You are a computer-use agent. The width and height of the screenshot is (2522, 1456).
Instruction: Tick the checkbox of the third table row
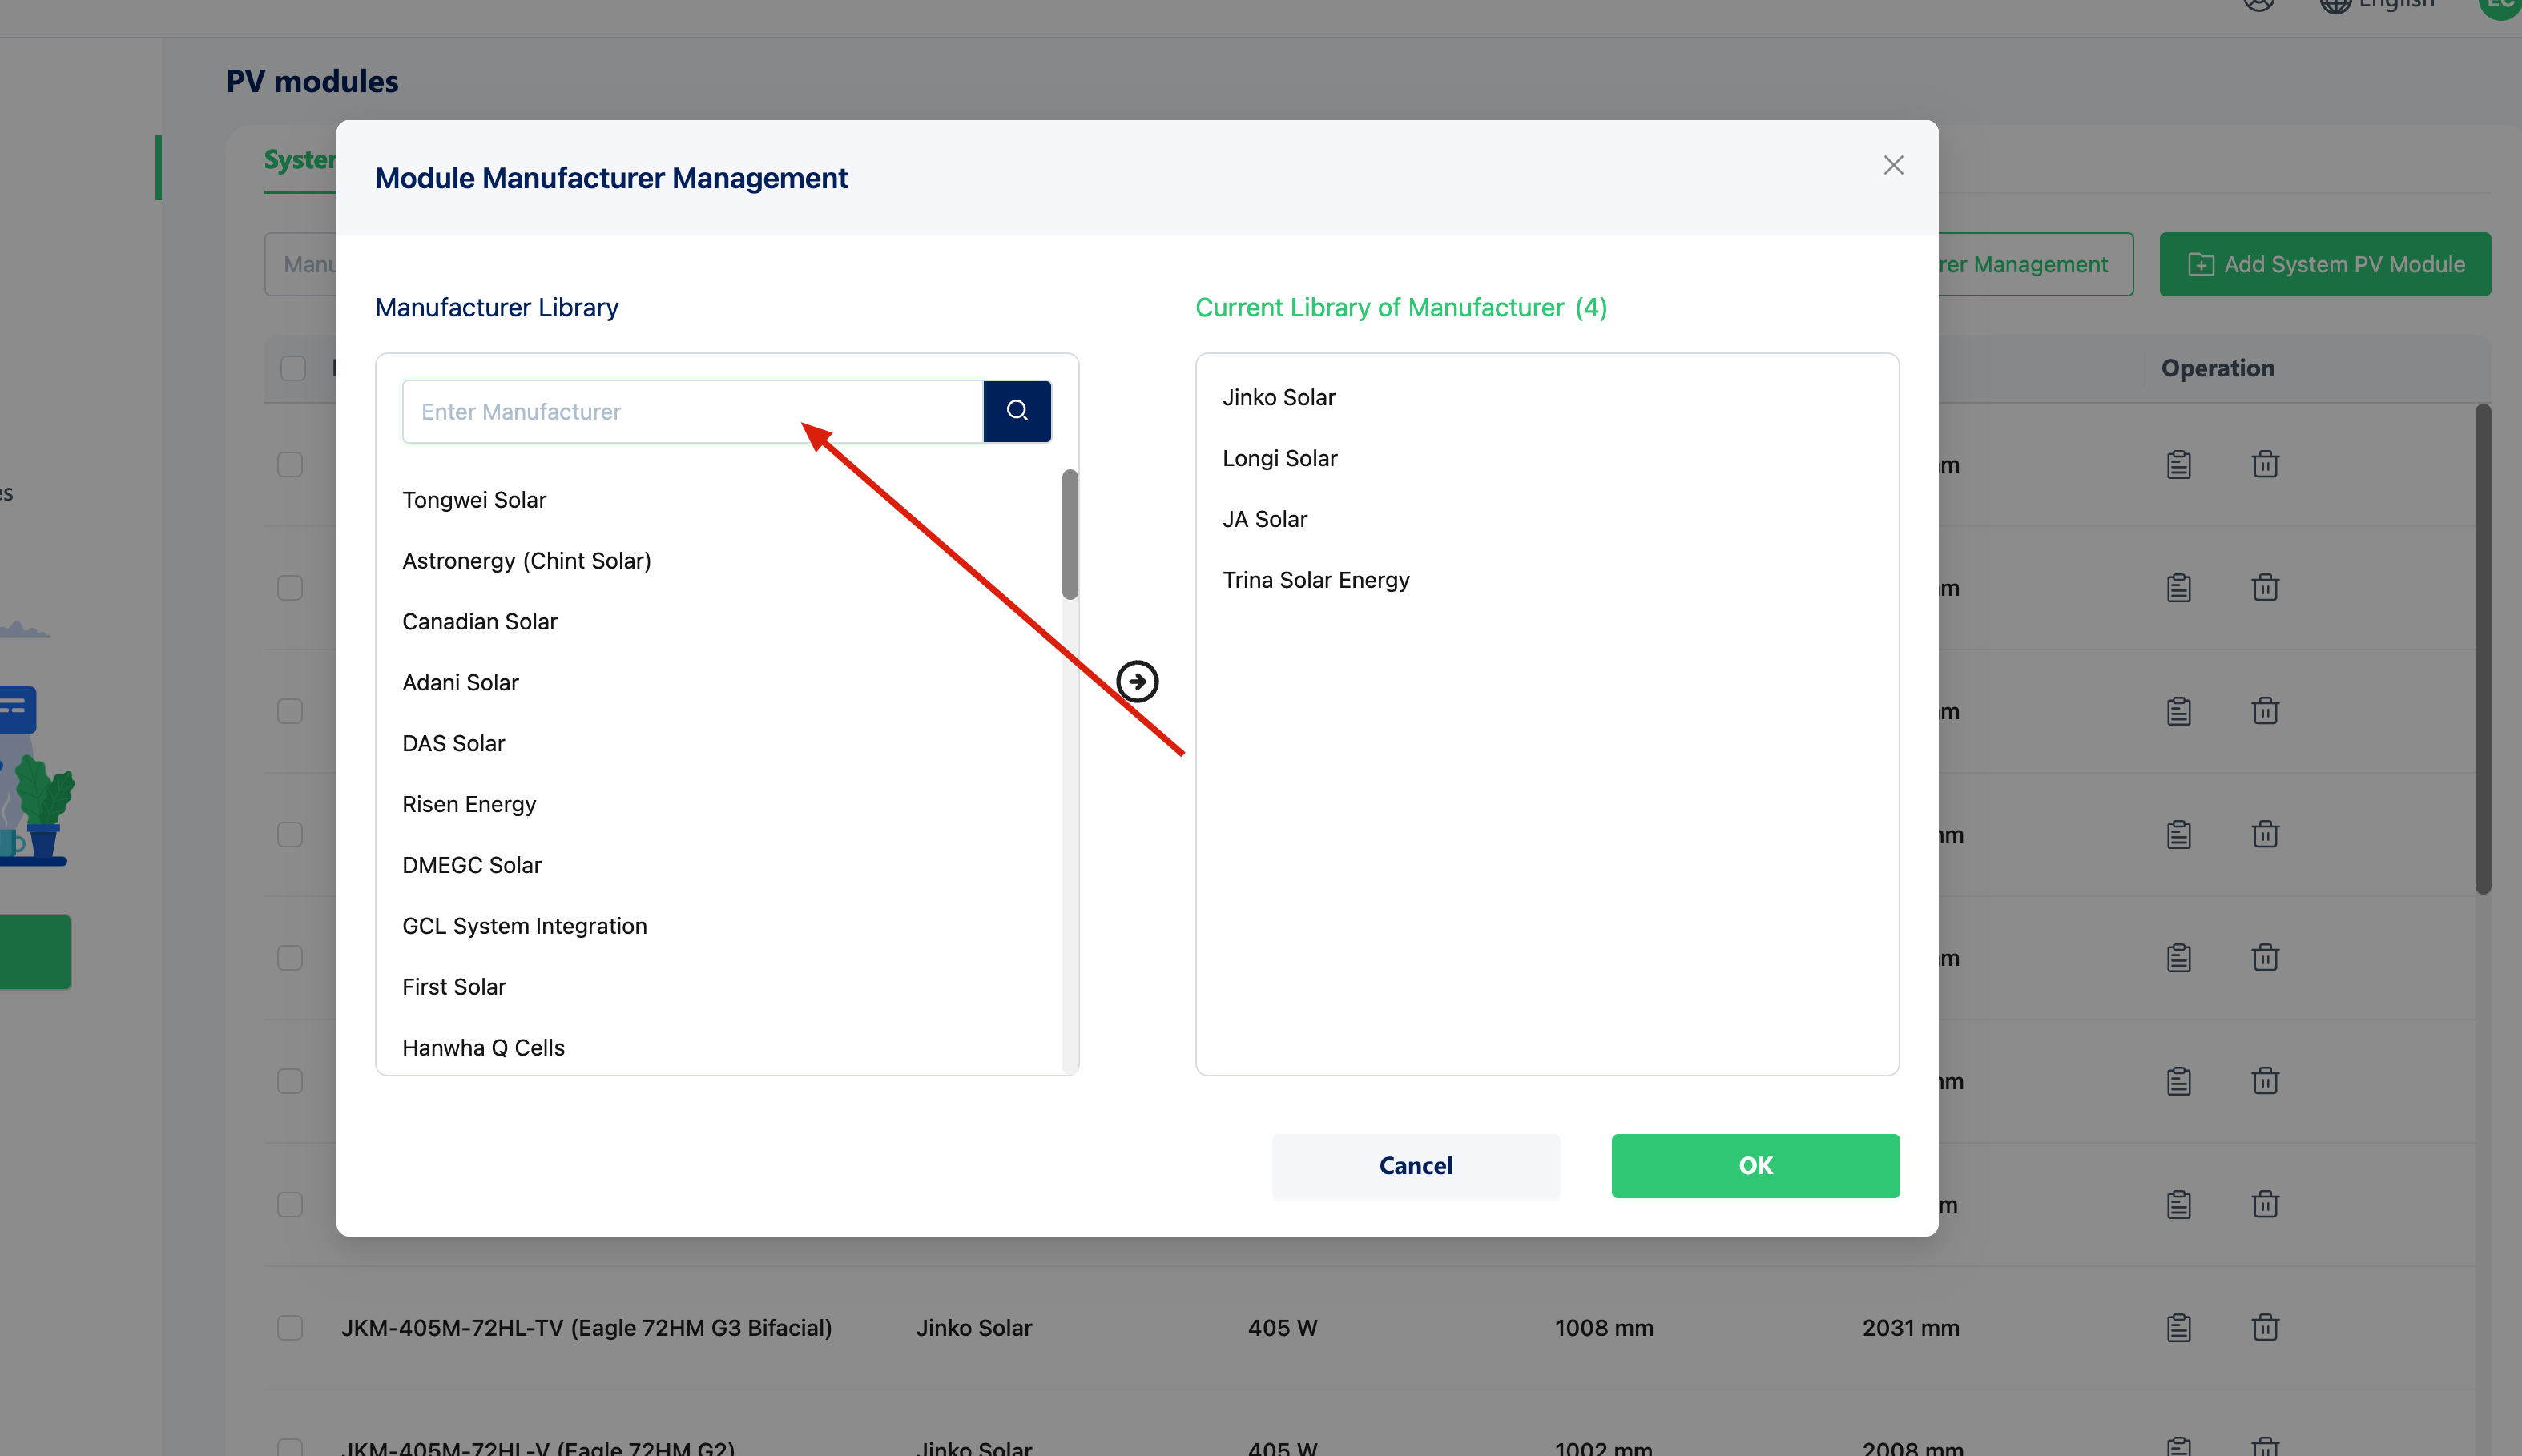tap(290, 711)
